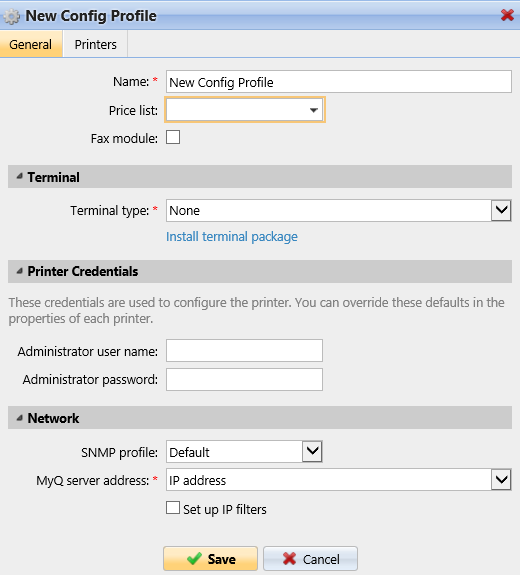Viewport: 520px width, 575px height.
Task: Enable the Fax module checkbox
Action: tap(173, 138)
